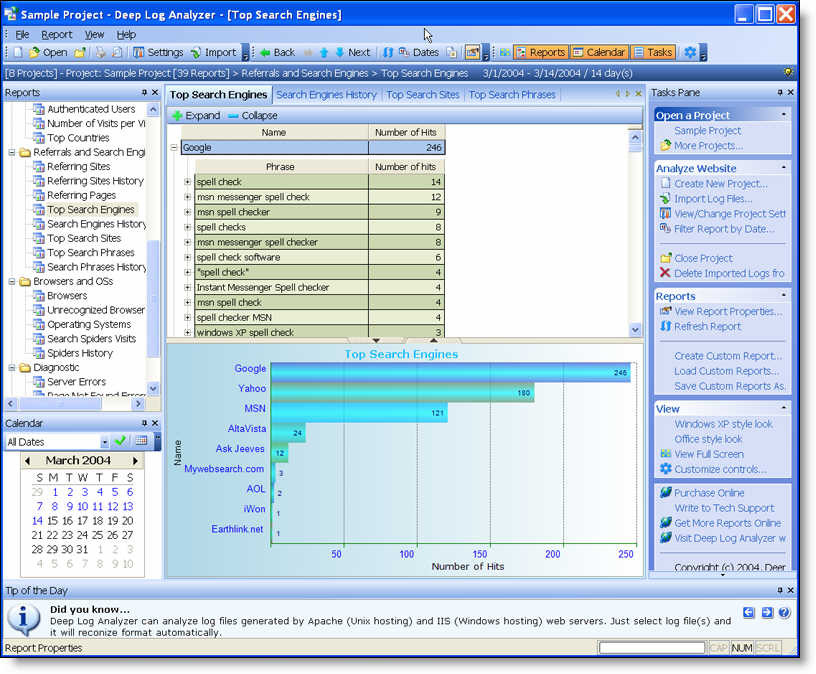Go to previous month in the calendar

tap(28, 461)
